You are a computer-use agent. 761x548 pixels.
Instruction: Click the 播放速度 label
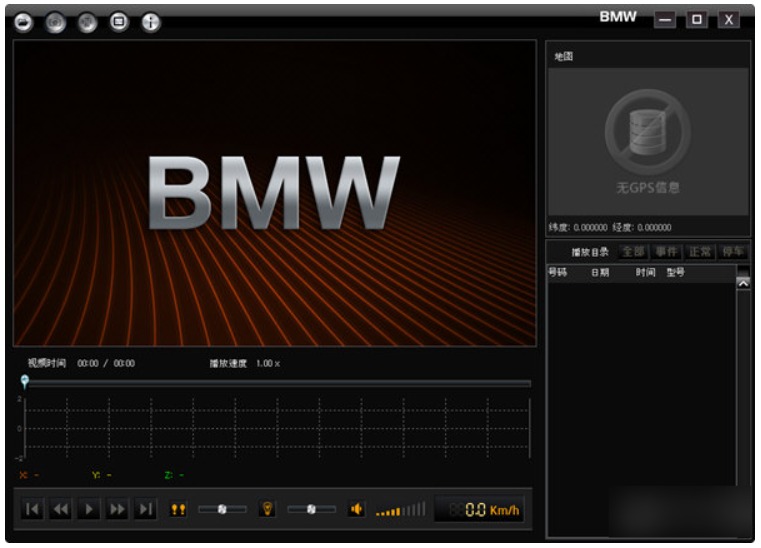click(x=228, y=364)
